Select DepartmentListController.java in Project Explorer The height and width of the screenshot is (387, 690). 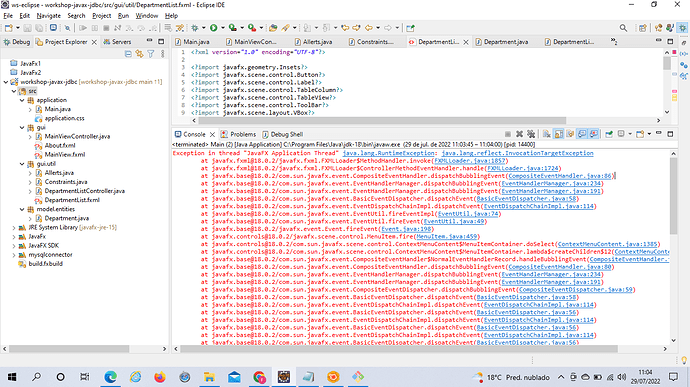pyautogui.click(x=84, y=191)
